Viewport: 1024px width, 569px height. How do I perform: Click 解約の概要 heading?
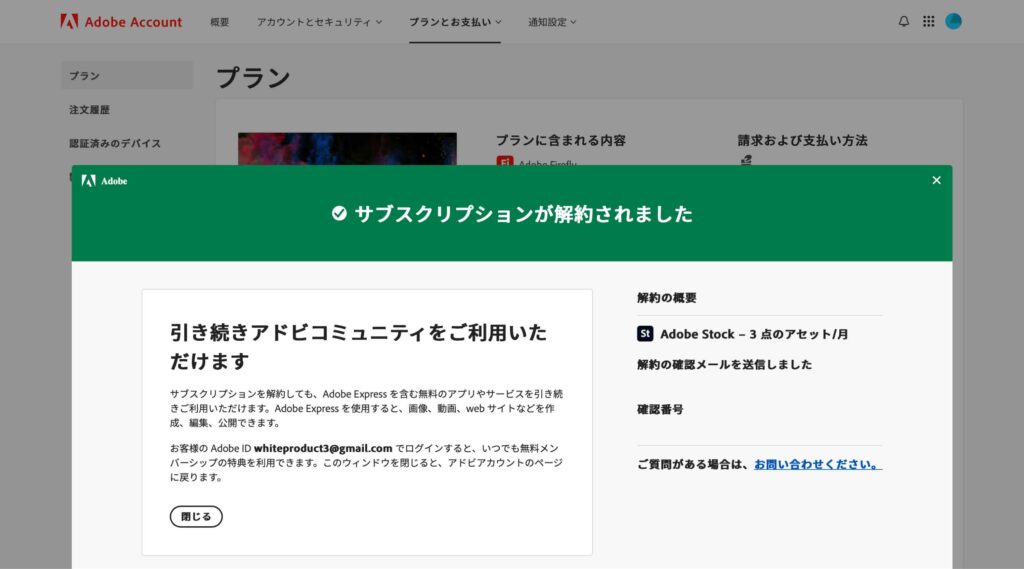[667, 298]
